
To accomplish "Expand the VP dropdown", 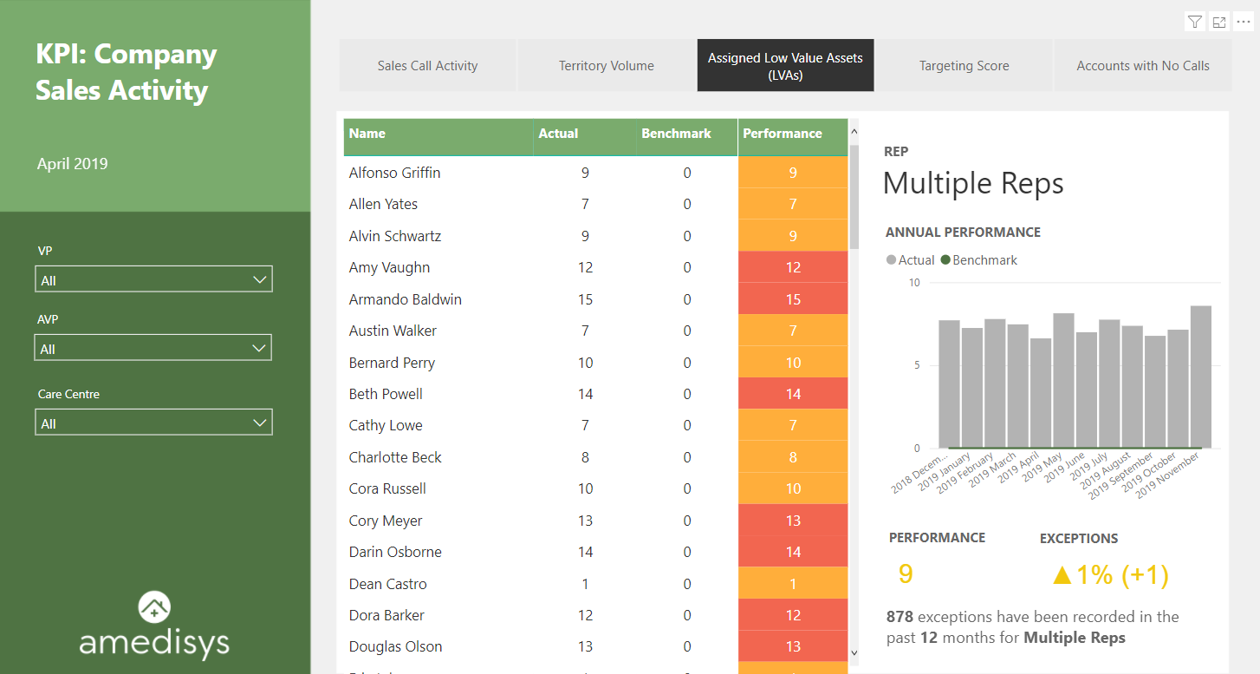I will 259,280.
